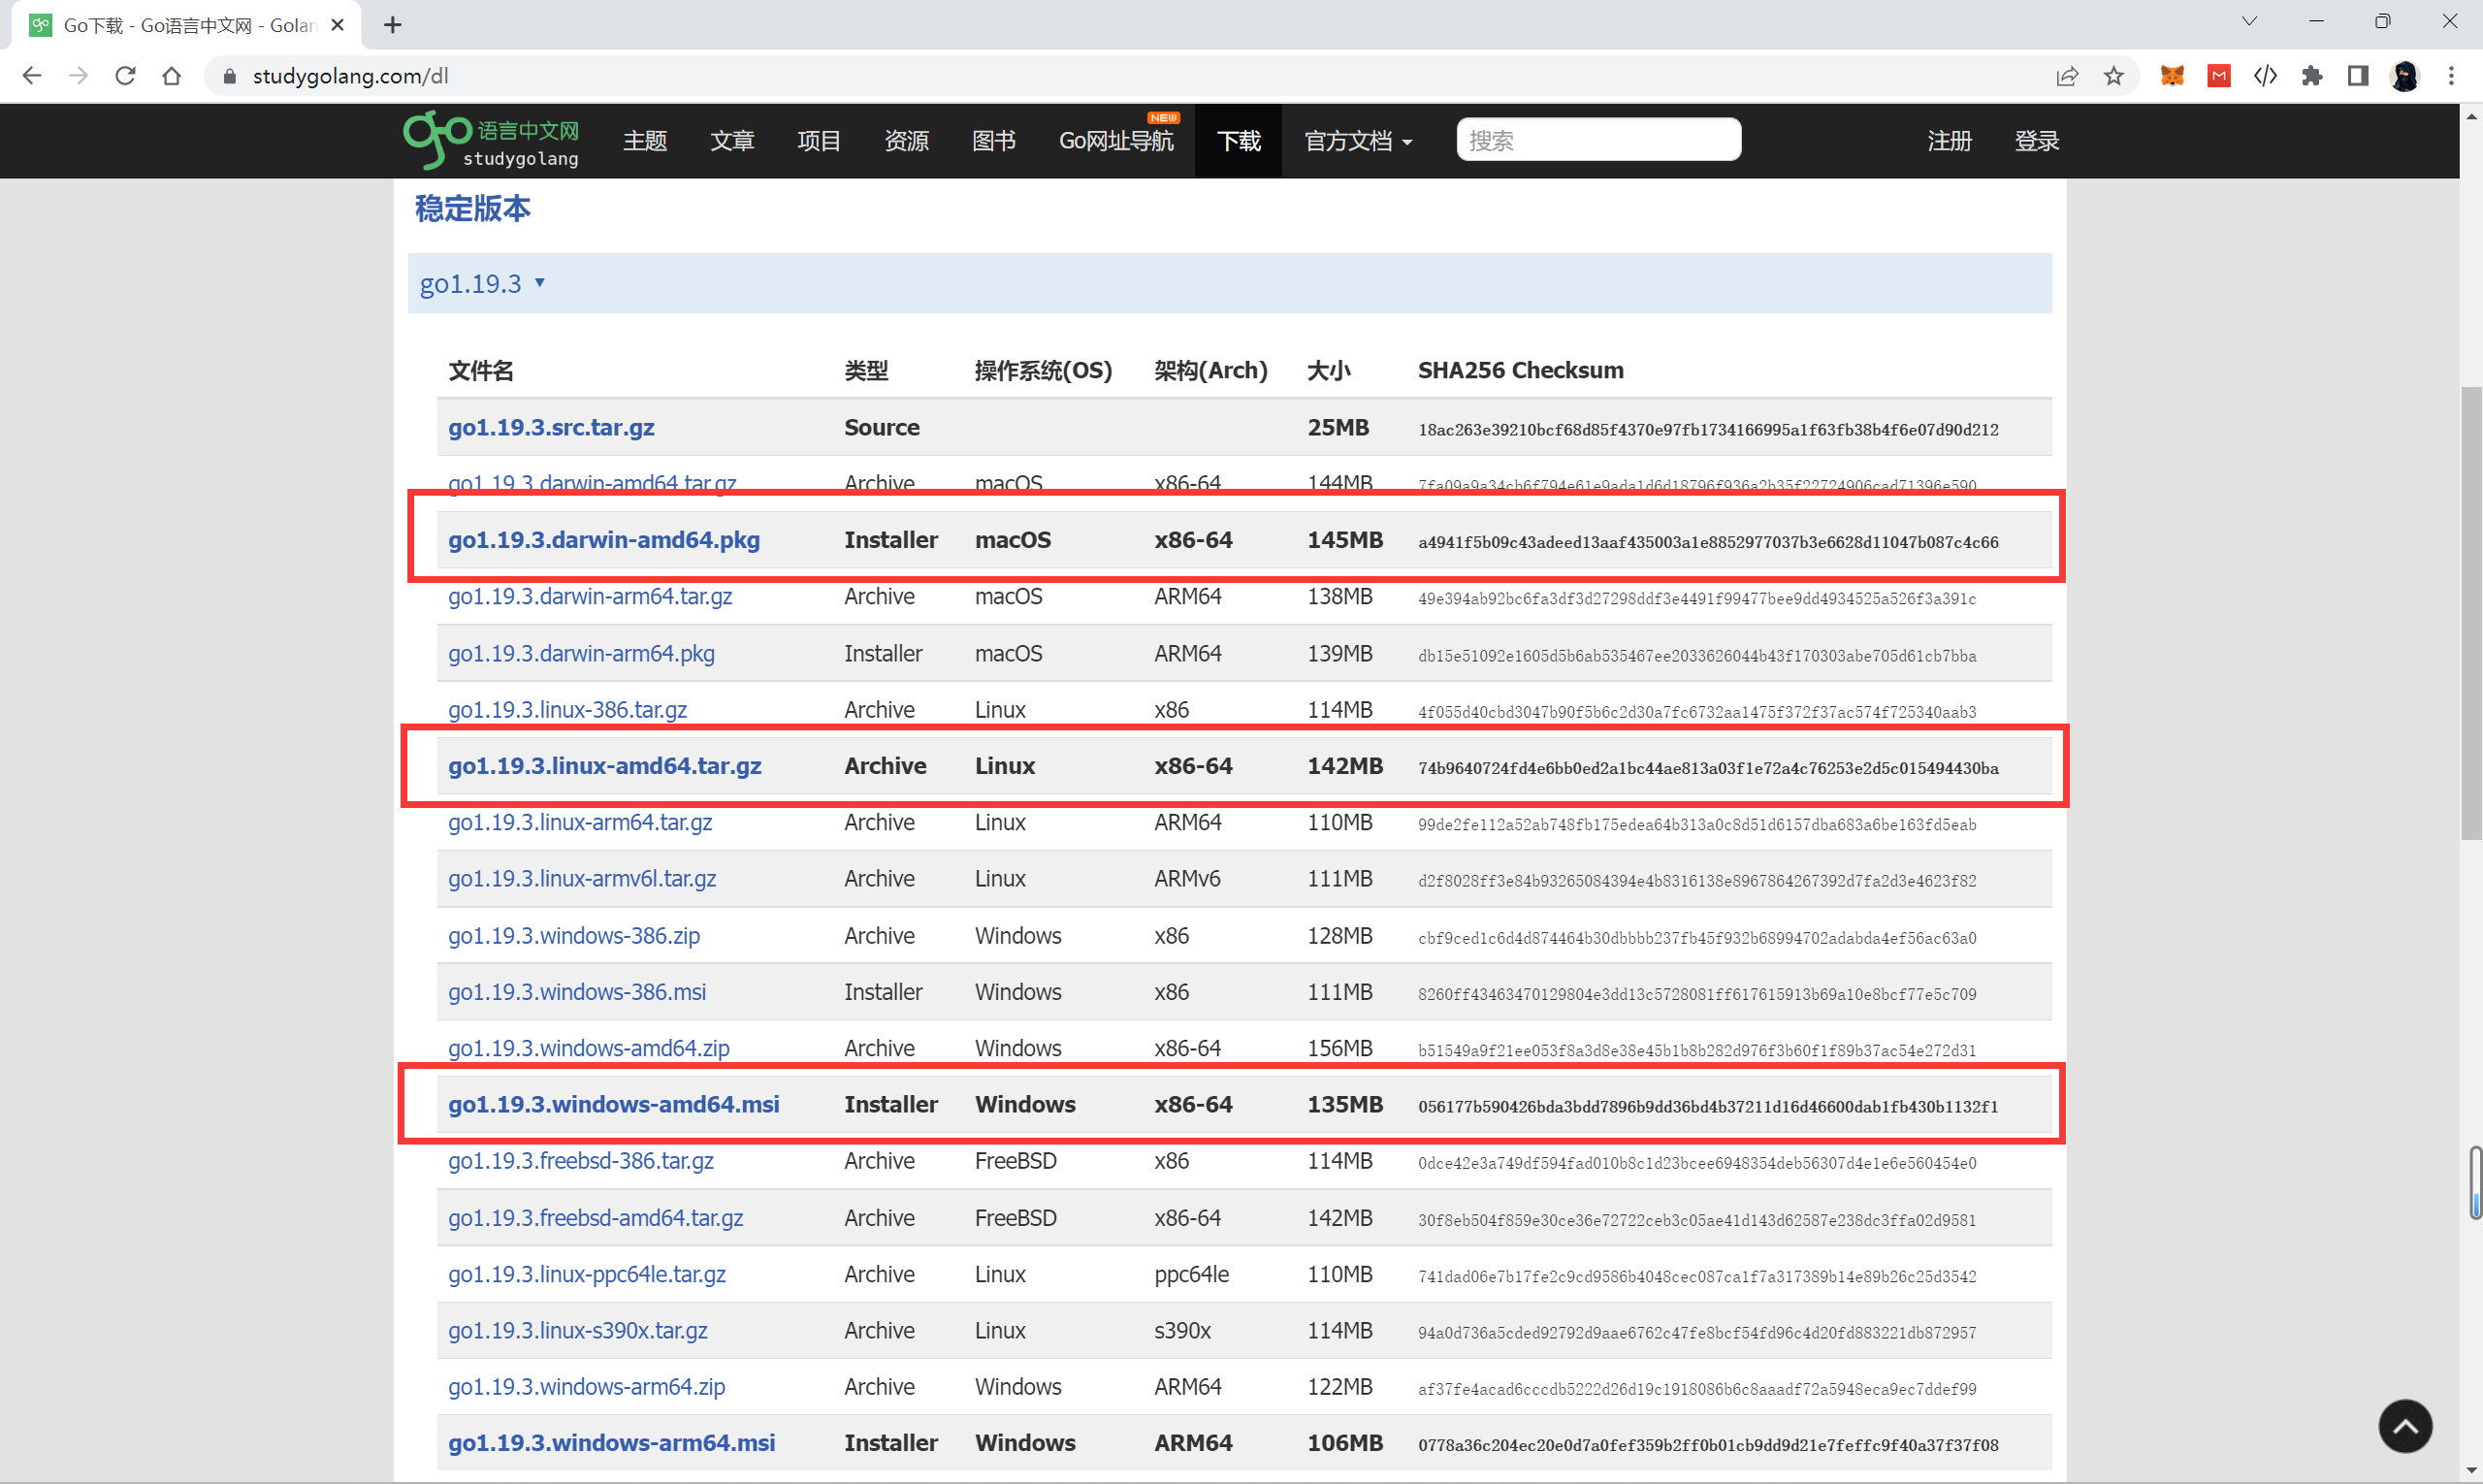The height and width of the screenshot is (1484, 2483).
Task: Open 图书 in the navigation bar
Action: 994,141
